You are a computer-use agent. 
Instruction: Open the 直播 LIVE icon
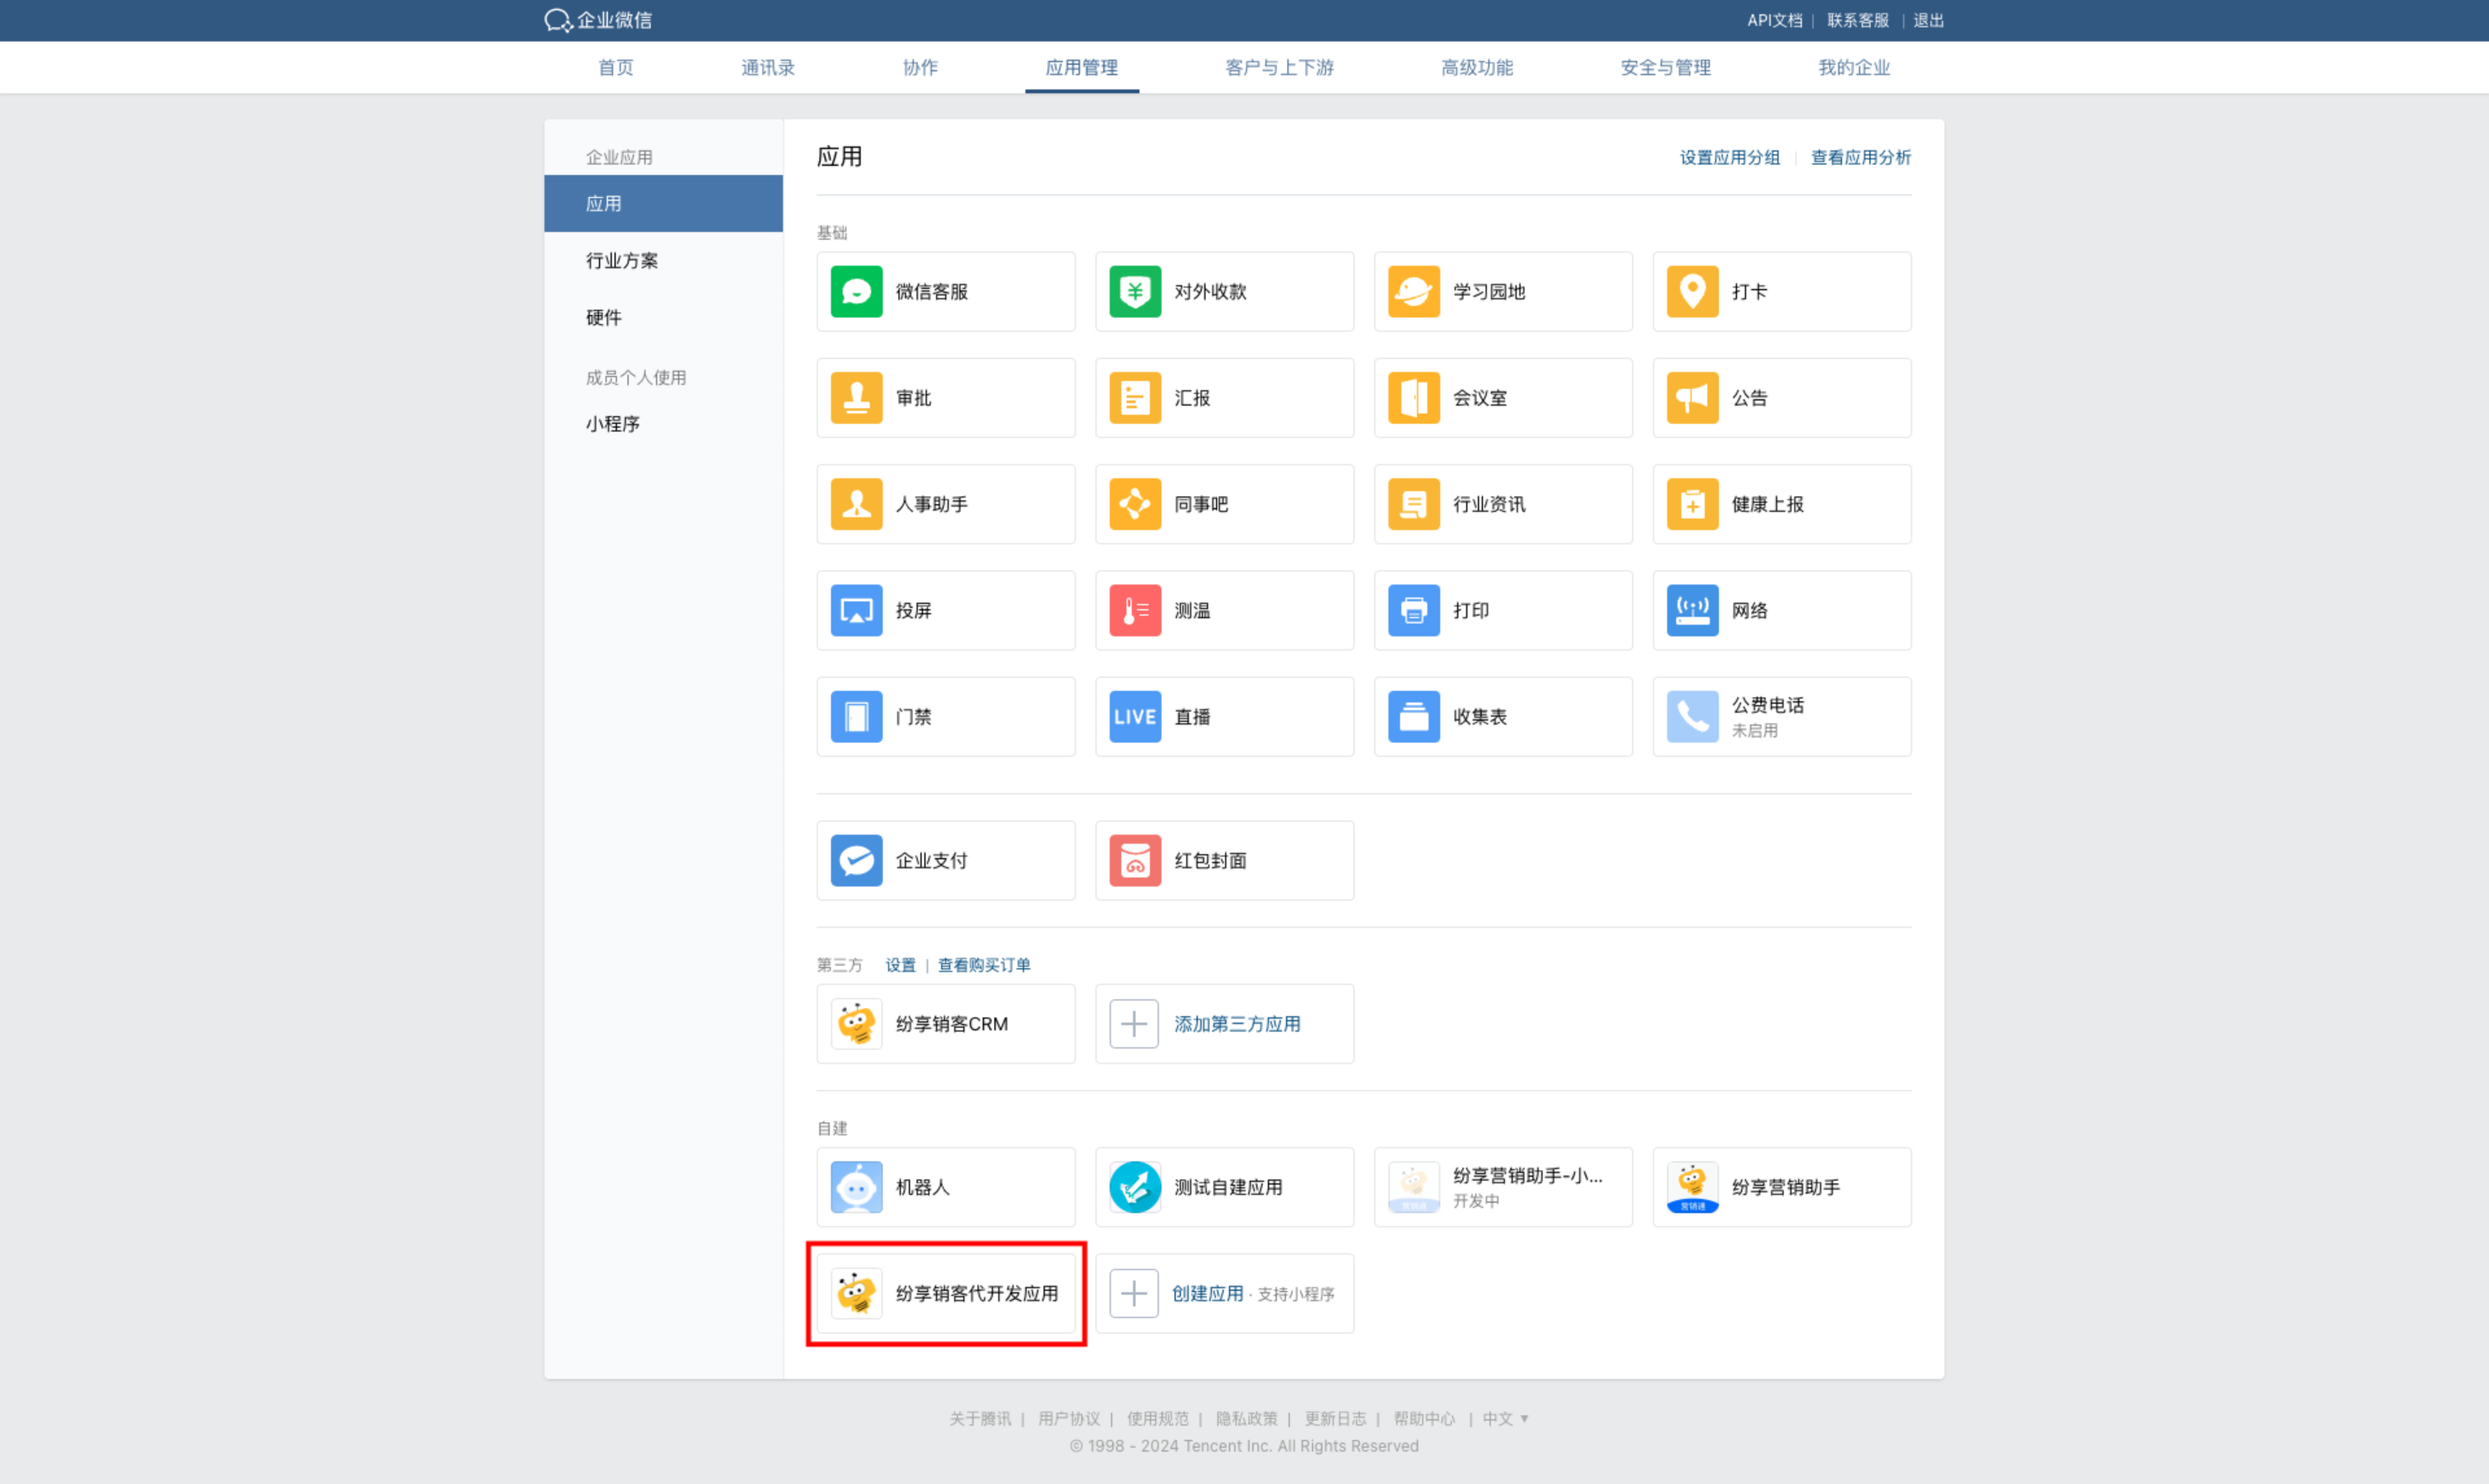point(1134,717)
